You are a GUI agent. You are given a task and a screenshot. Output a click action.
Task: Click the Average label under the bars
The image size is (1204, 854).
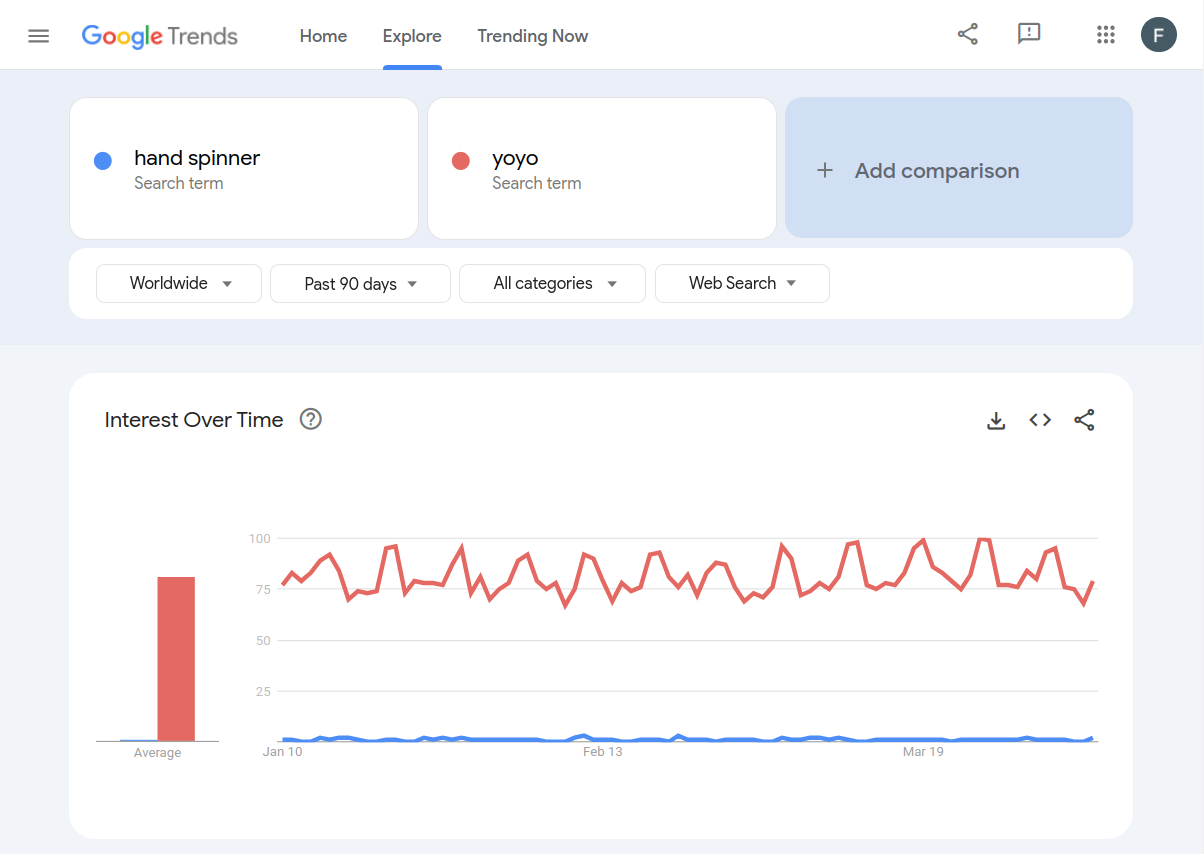tap(157, 753)
